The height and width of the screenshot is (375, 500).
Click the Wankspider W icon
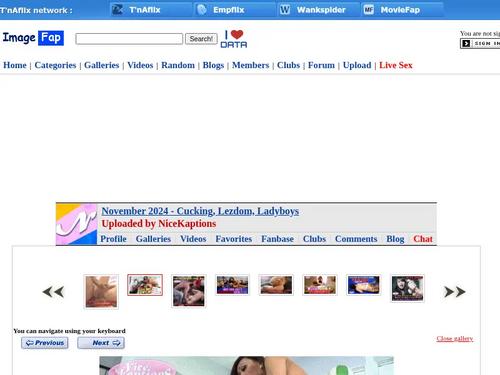285,9
